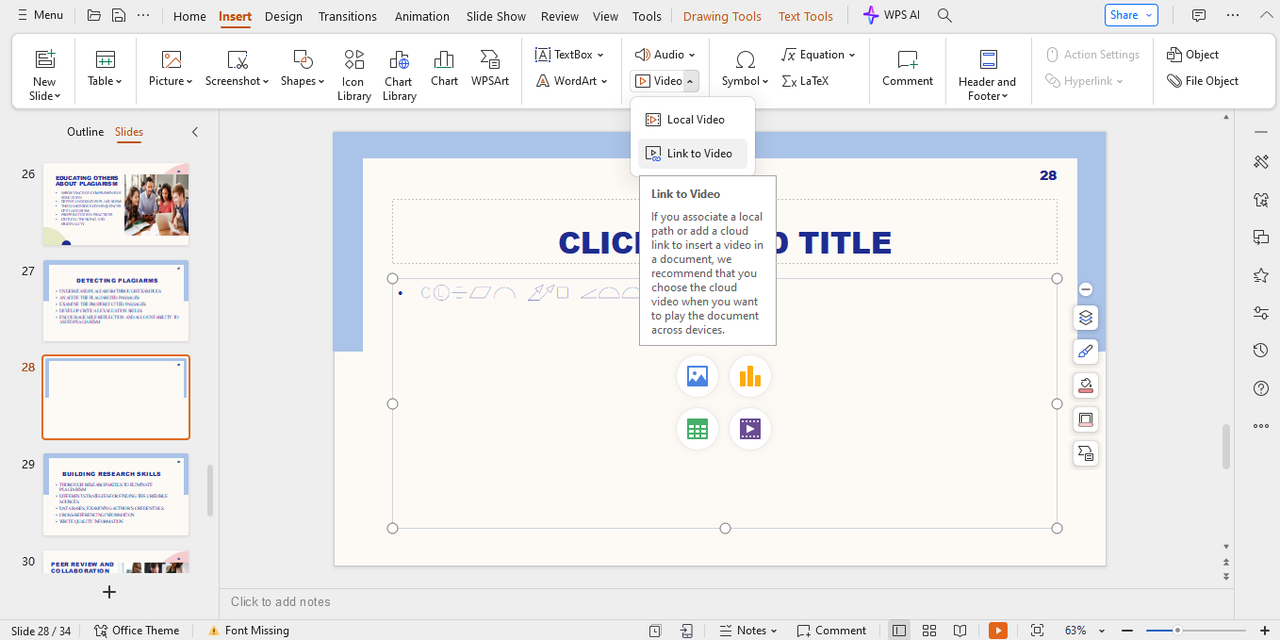The width and height of the screenshot is (1280, 640).
Task: Click the picture placeholder icon on slide
Action: coord(697,376)
